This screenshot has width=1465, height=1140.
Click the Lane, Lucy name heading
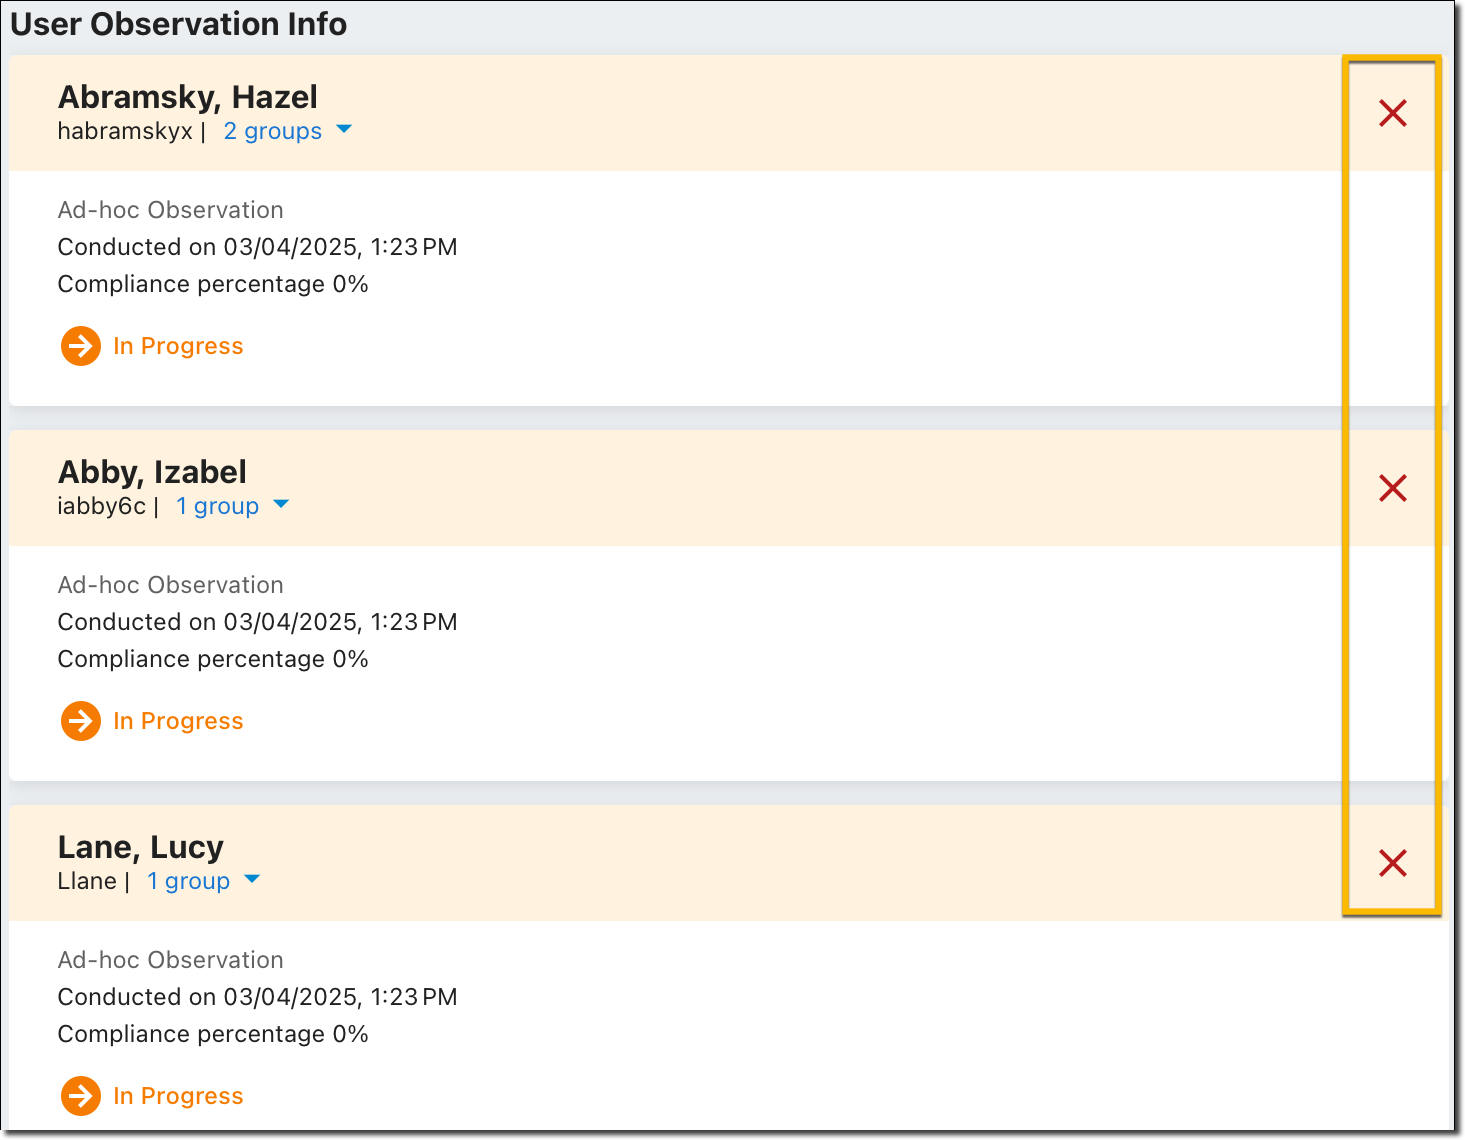tap(141, 847)
